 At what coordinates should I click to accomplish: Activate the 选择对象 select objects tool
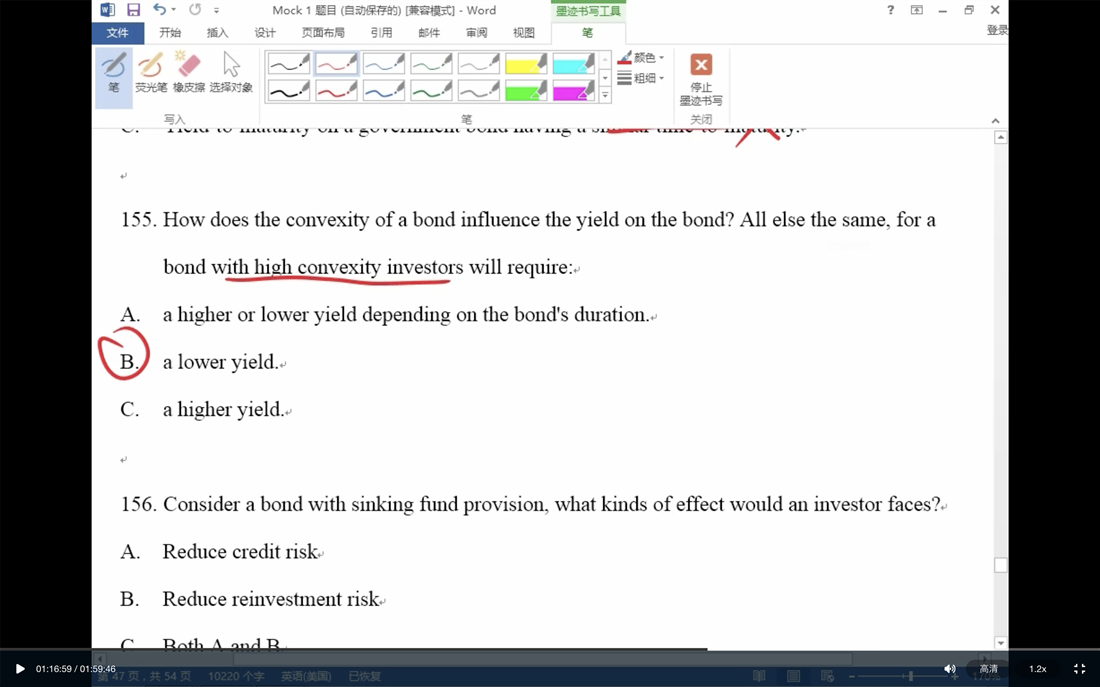pos(231,72)
